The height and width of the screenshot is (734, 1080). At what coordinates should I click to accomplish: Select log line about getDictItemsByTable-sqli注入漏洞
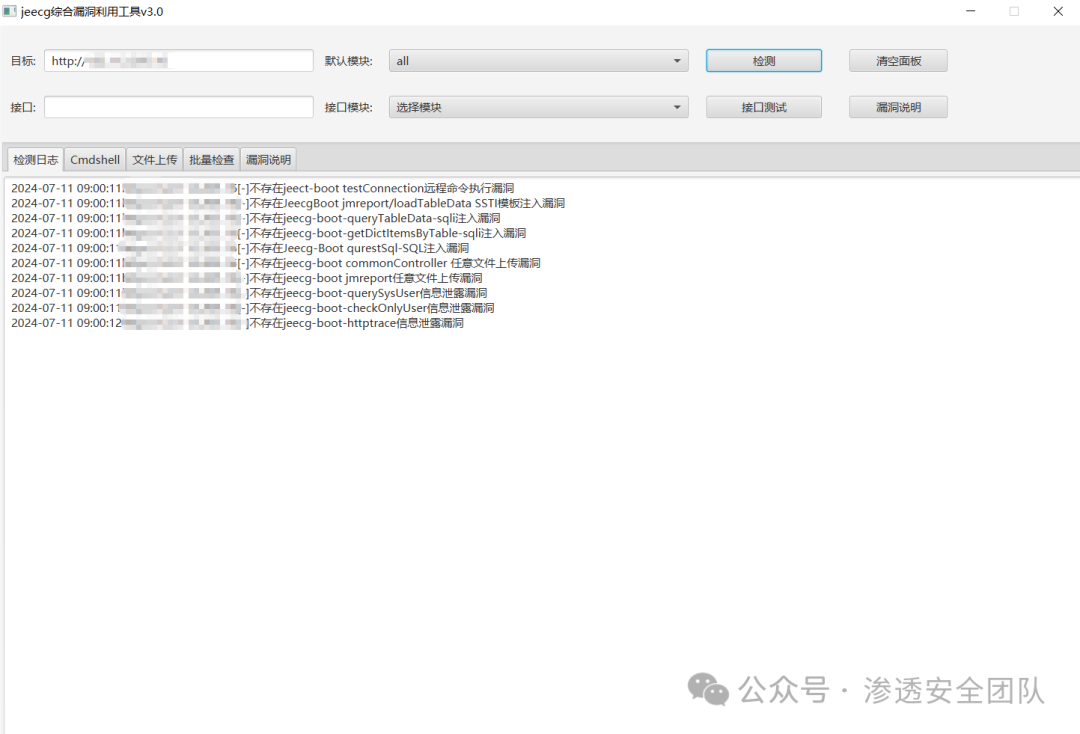269,233
